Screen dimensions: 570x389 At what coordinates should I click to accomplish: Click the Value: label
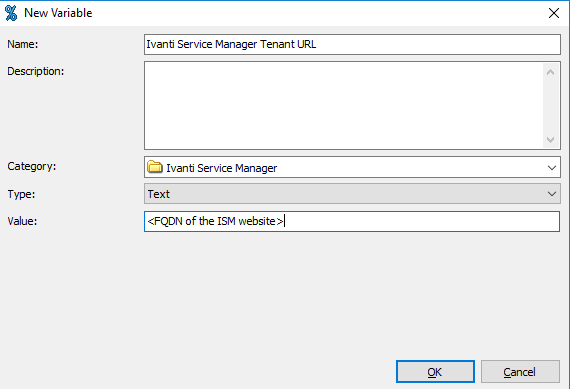click(x=22, y=221)
